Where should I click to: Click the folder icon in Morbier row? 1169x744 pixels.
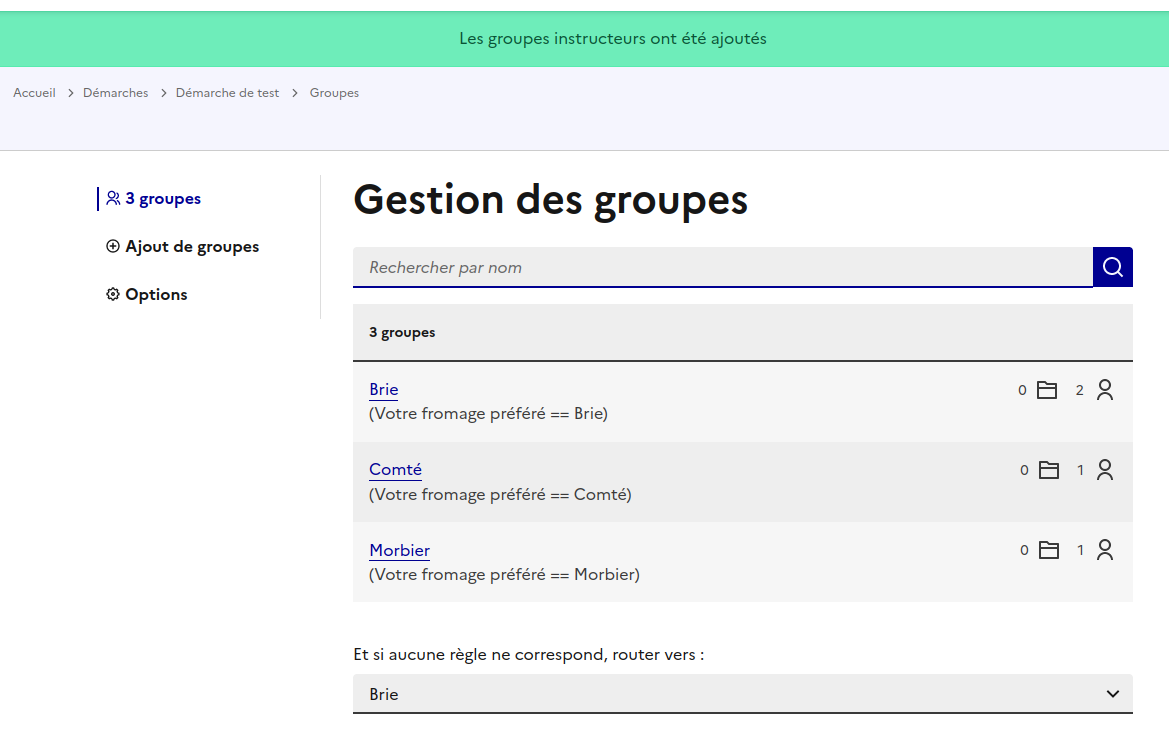tap(1048, 550)
